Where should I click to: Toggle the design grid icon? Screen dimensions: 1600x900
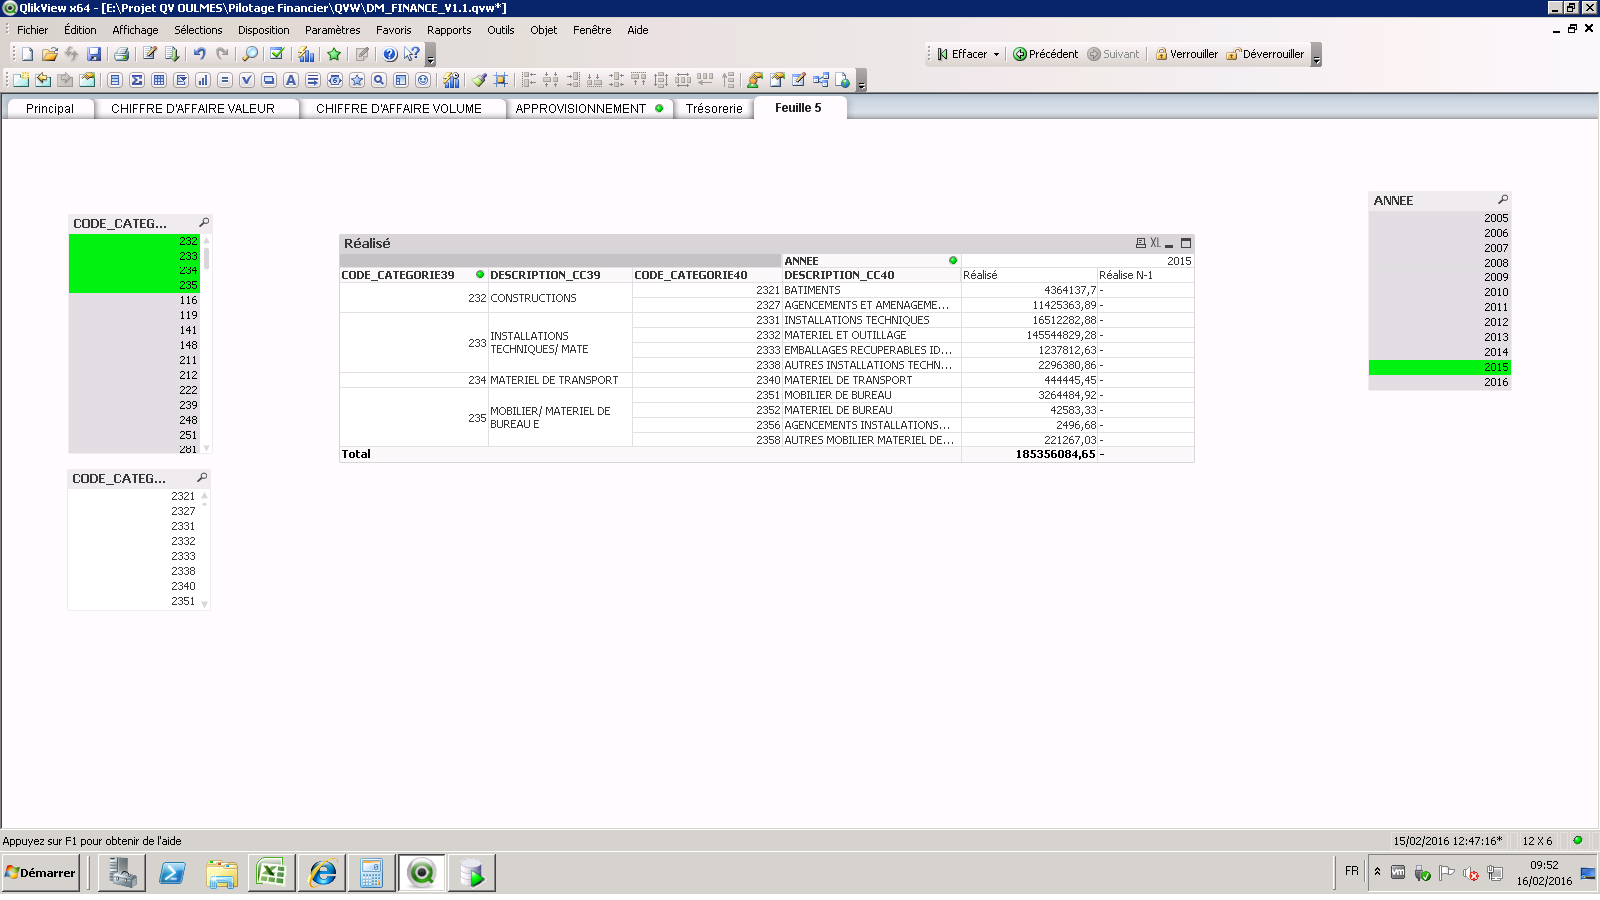(501, 80)
